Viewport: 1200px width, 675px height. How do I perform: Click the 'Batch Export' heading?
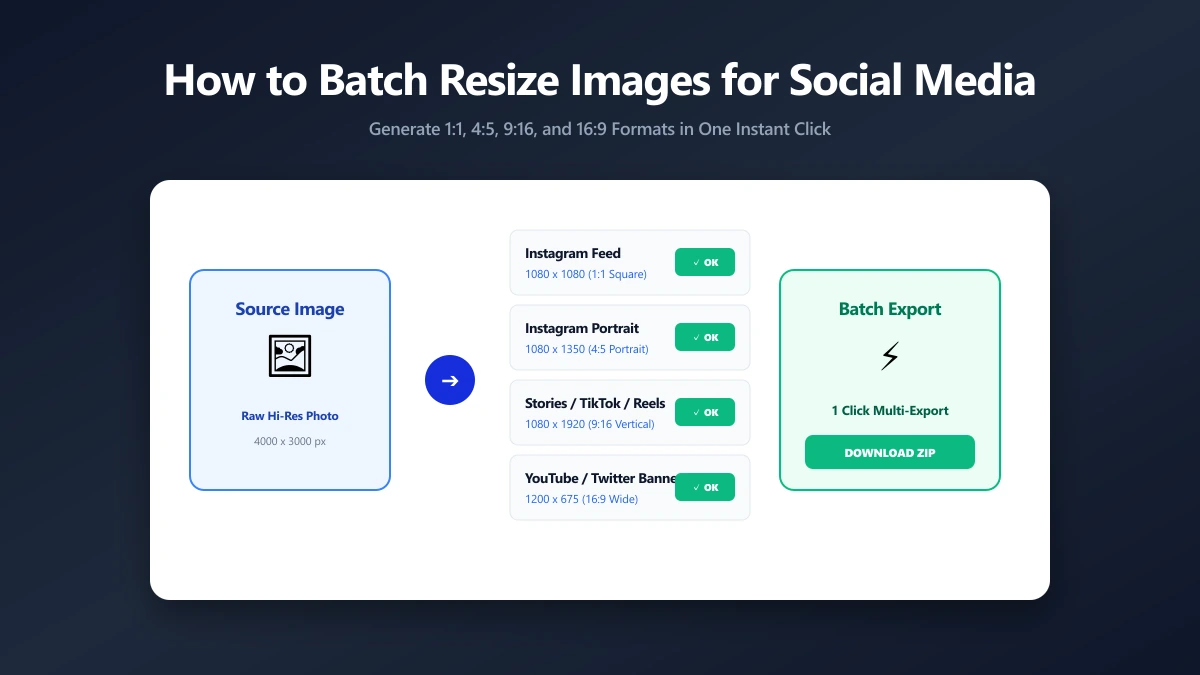[x=890, y=309]
